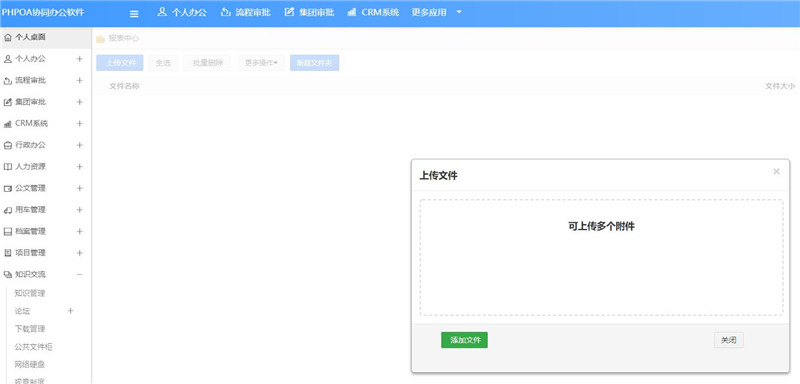Open top menu 更多应用
The image size is (800, 384).
pyautogui.click(x=429, y=12)
